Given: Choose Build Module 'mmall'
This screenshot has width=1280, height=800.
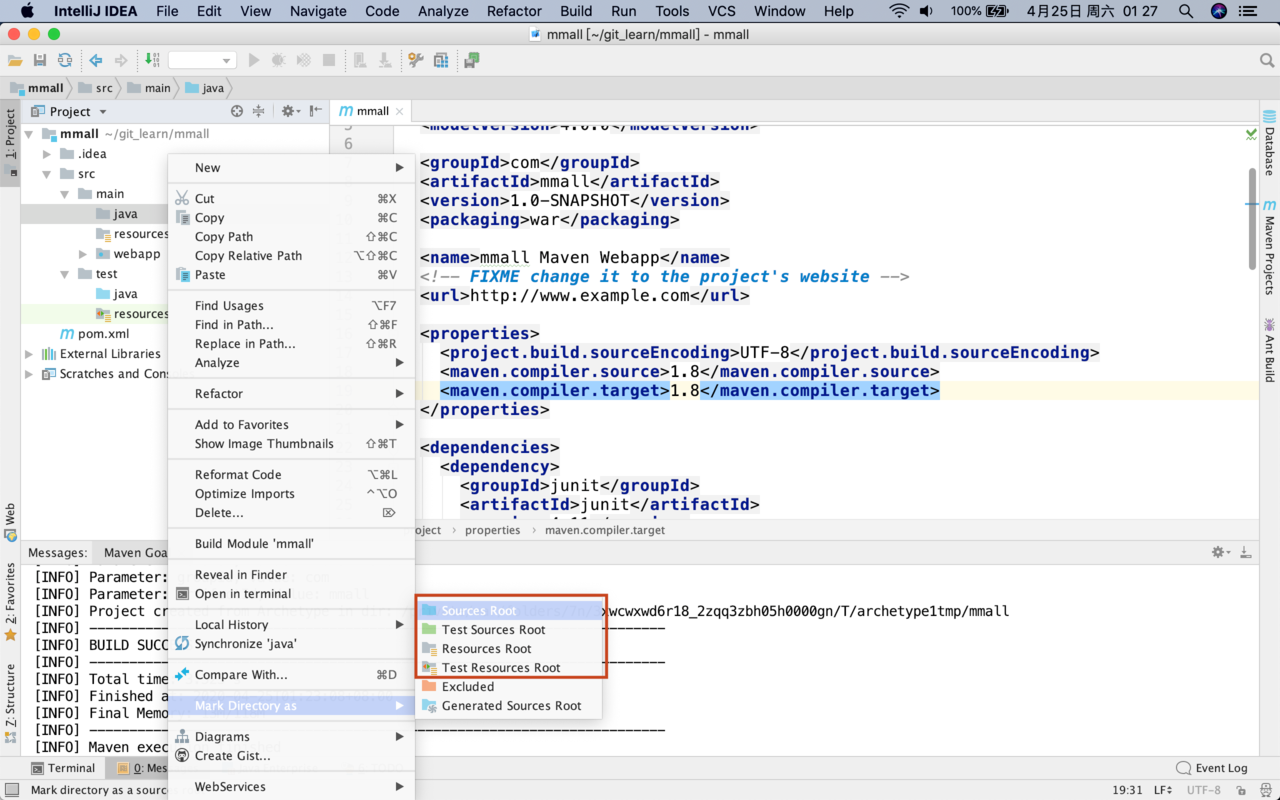Looking at the screenshot, I should coord(291,543).
